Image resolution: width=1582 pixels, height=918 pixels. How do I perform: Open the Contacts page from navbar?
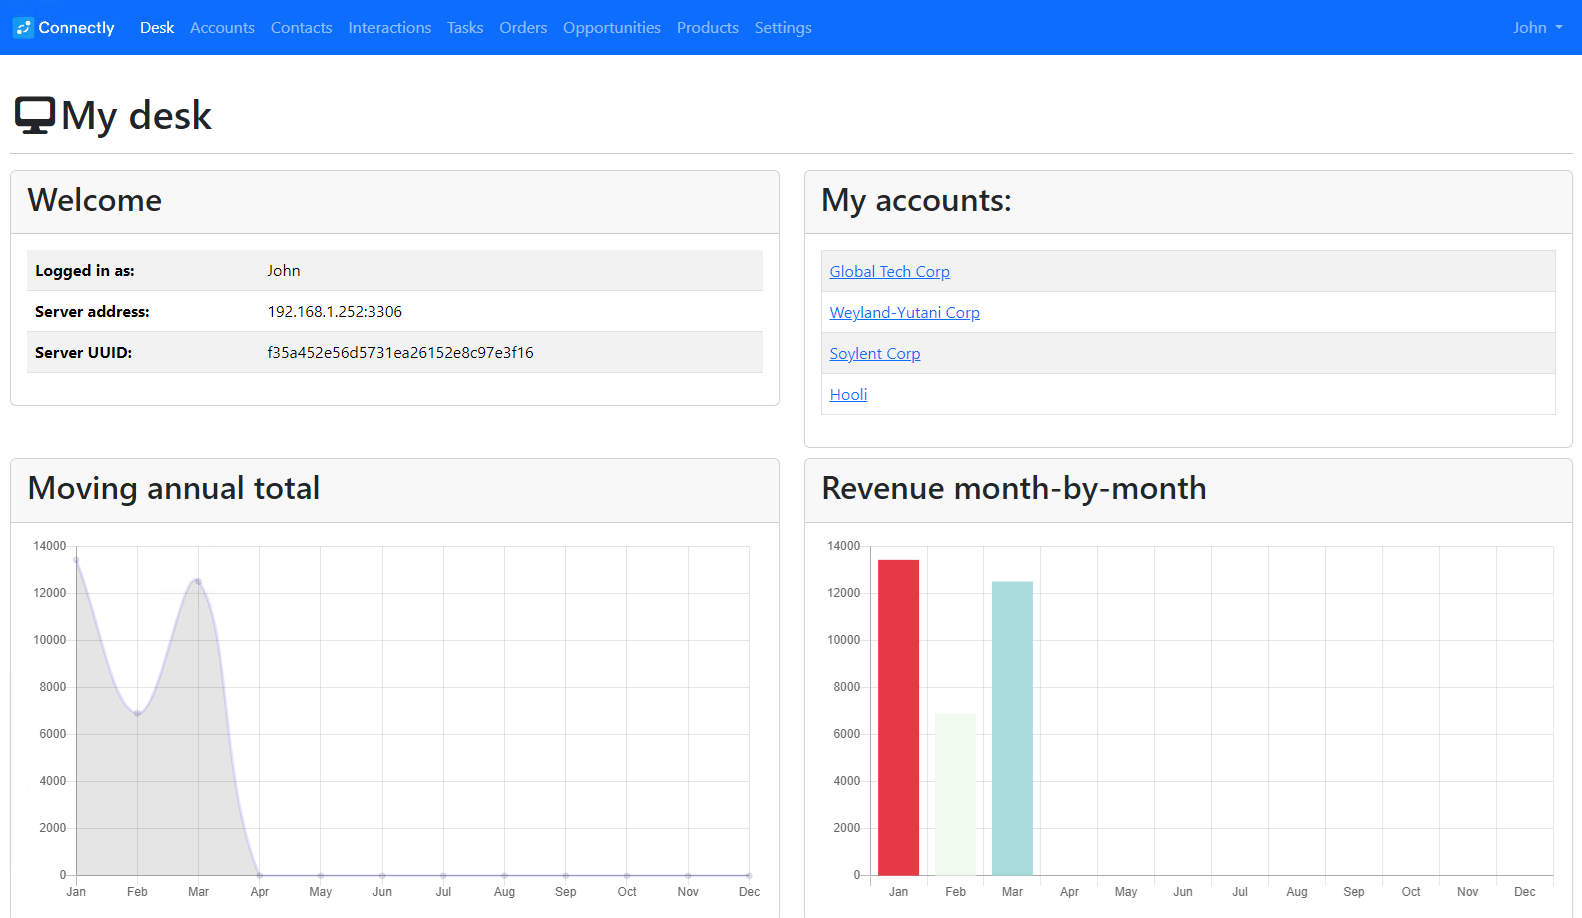[301, 28]
